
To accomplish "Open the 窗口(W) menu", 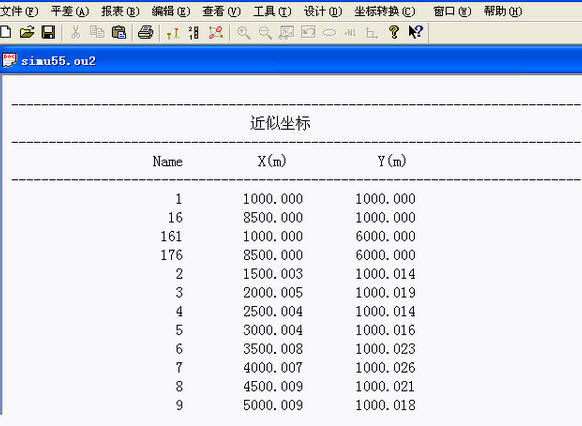I will pos(452,12).
